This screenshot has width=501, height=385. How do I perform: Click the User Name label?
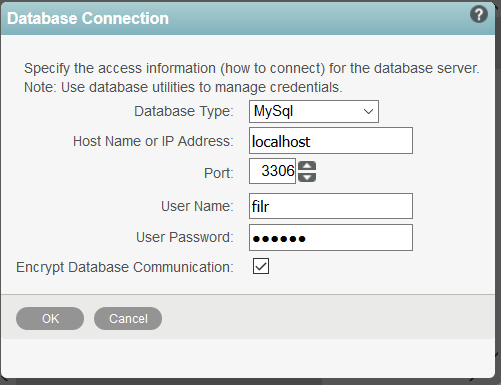197,206
